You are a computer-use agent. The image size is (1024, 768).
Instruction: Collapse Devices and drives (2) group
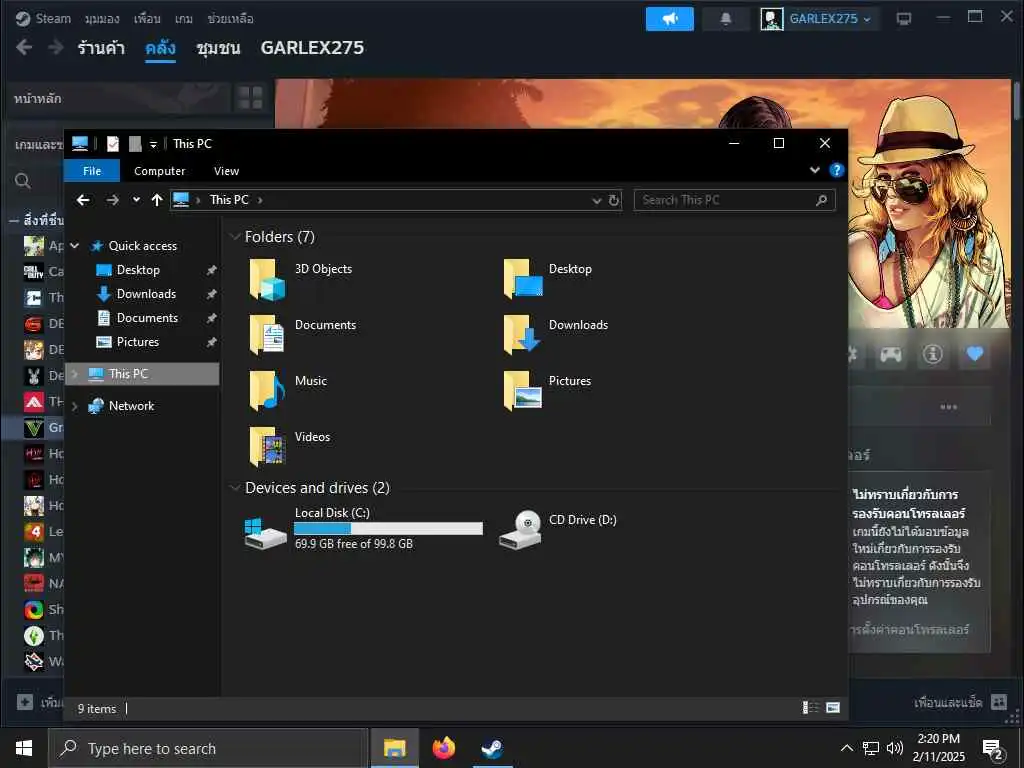coord(234,488)
